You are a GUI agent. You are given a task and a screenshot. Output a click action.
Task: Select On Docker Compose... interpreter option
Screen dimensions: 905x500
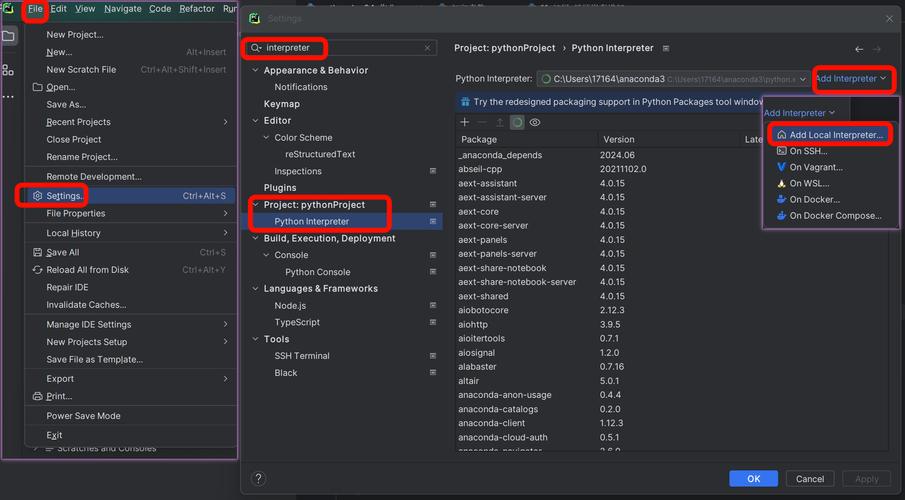tap(830, 215)
